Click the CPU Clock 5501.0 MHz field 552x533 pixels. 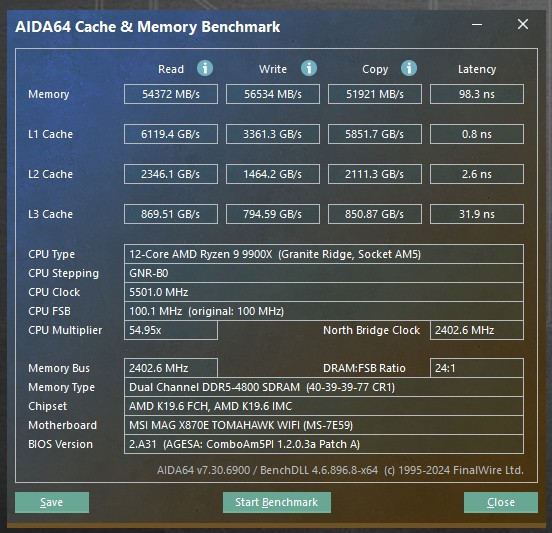pyautogui.click(x=324, y=292)
